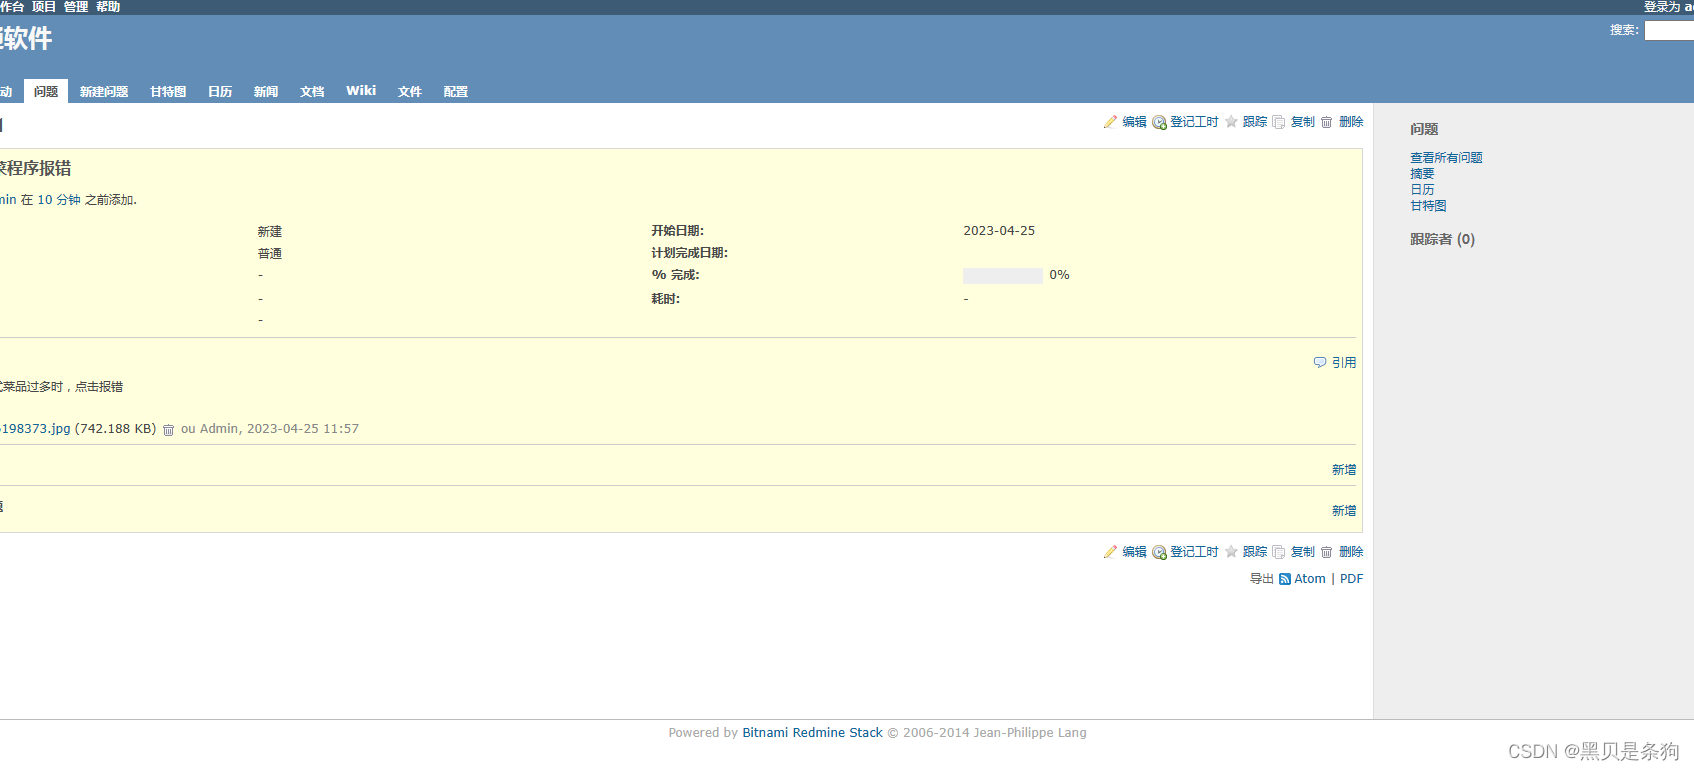Image resolution: width=1694 pixels, height=771 pixels.
Task: Open the 新闻 tab
Action: coord(266,91)
